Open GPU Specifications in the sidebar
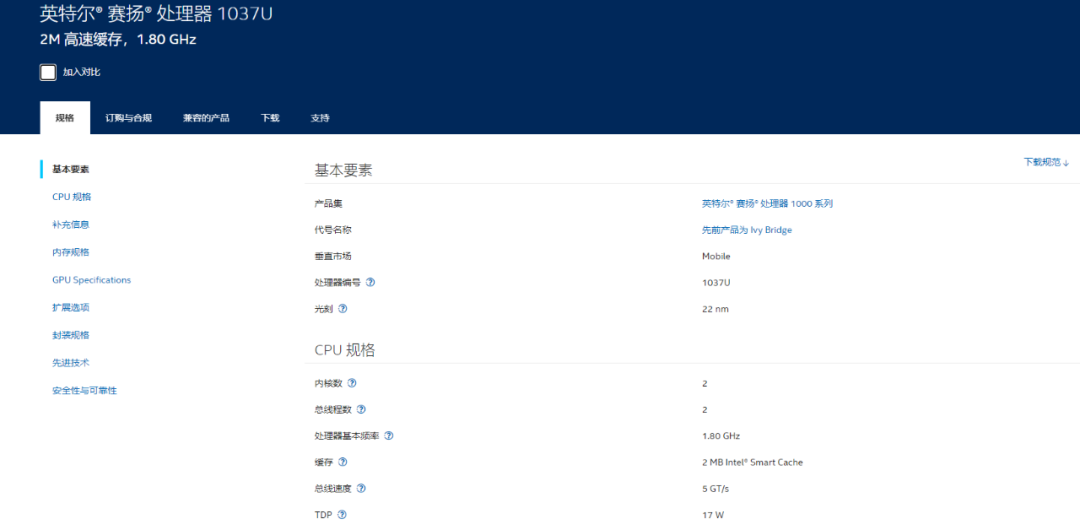Screen dimensions: 1080x530 pyautogui.click(x=92, y=280)
